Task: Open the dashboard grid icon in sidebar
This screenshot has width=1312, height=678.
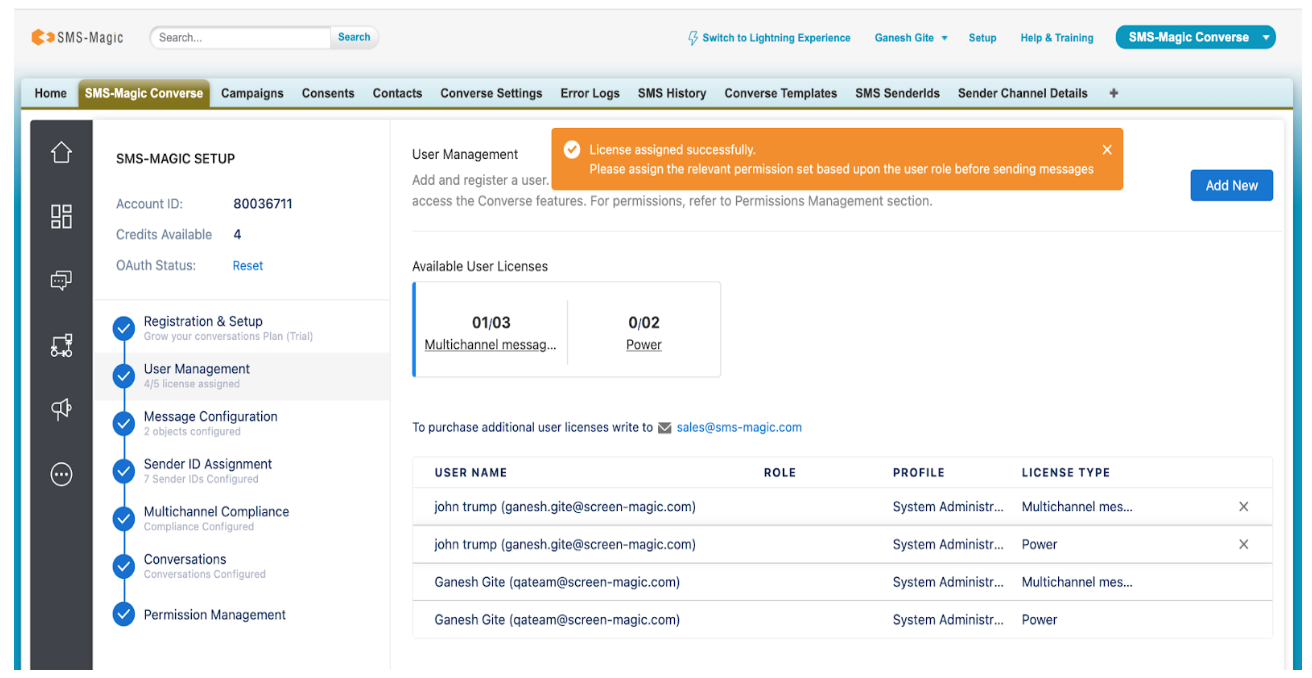Action: 61,216
